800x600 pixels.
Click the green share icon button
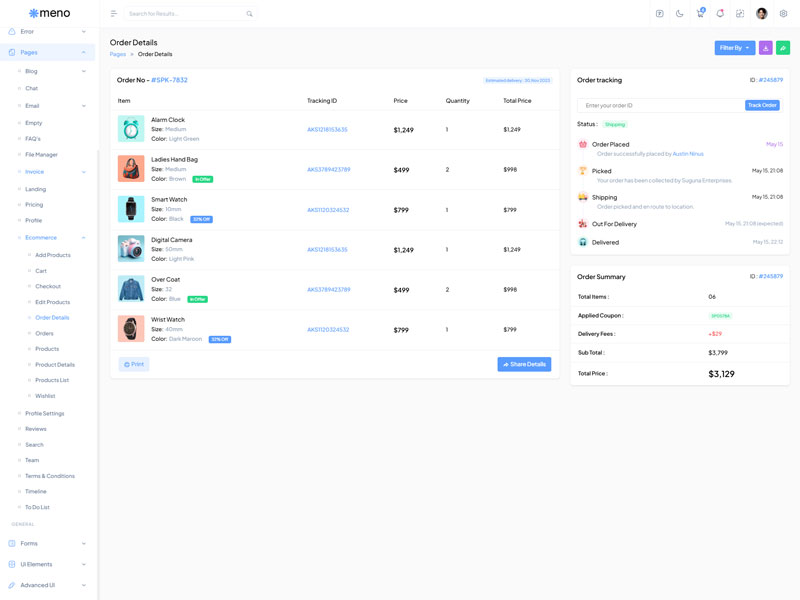[783, 48]
